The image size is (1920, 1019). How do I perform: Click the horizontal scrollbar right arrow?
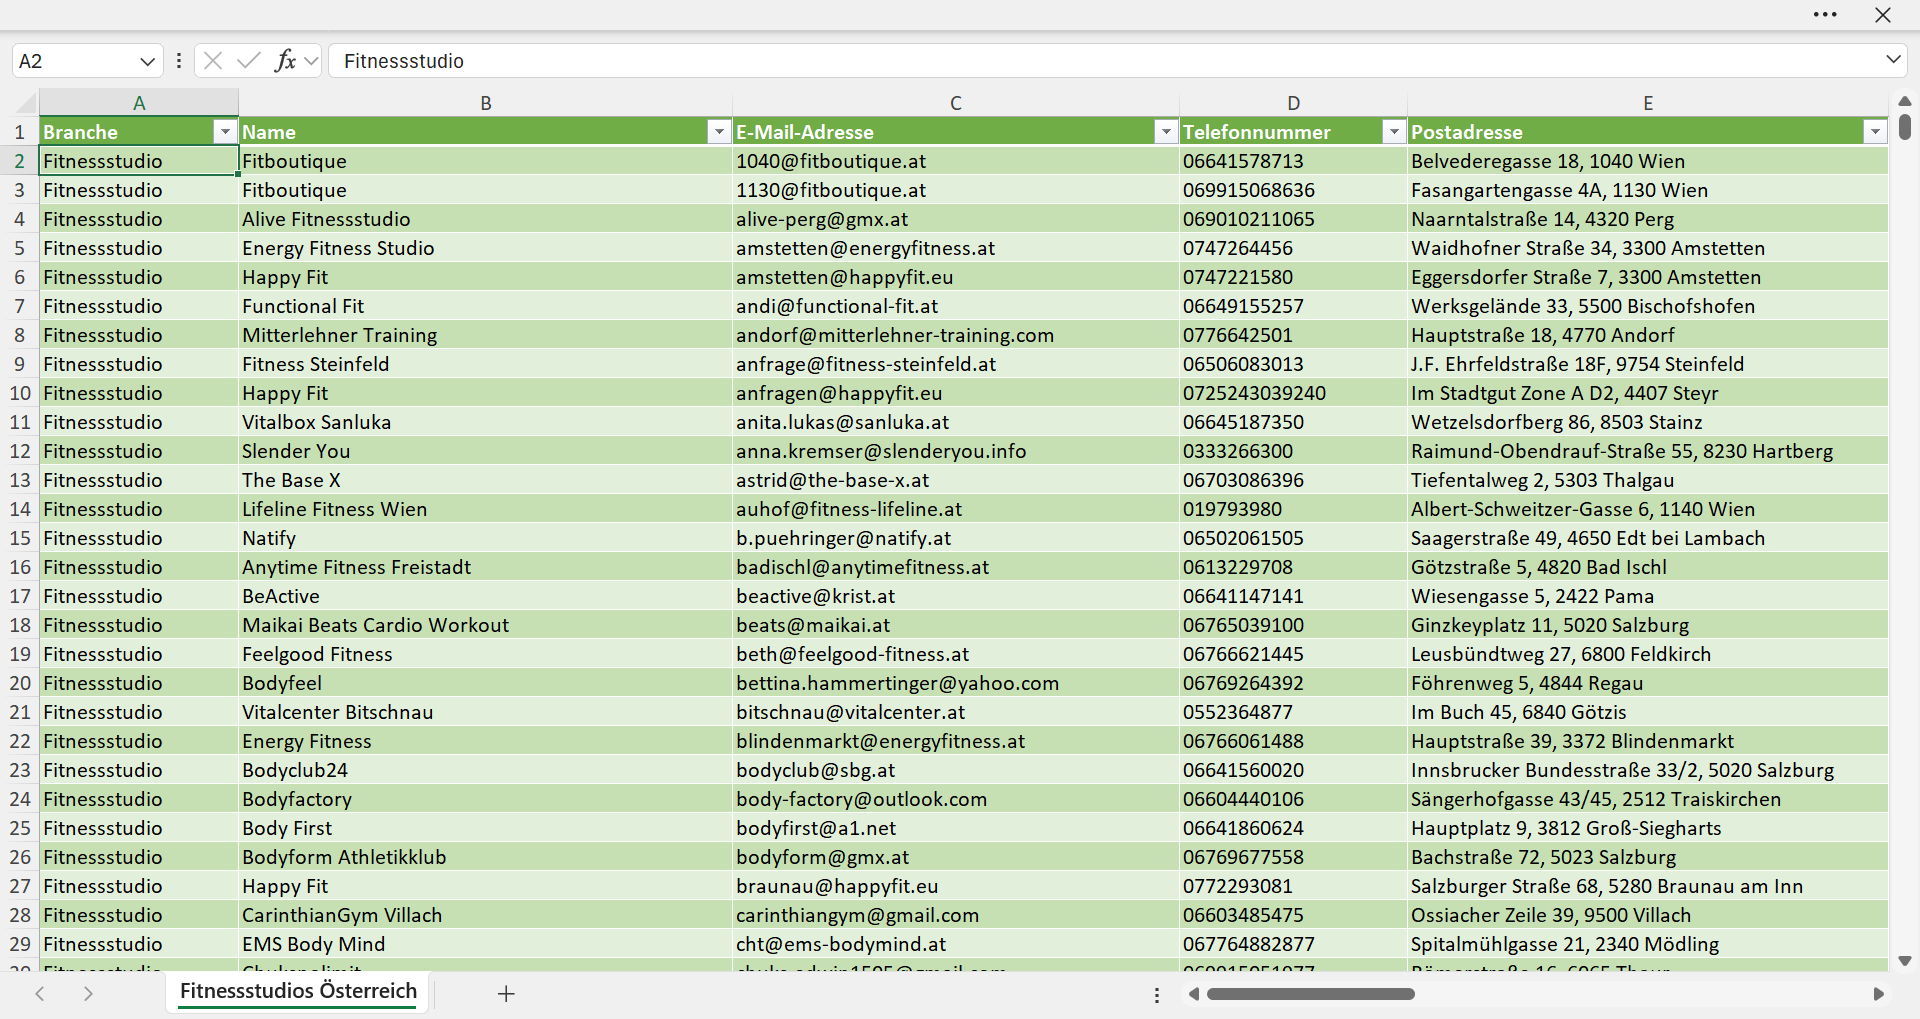click(x=1878, y=994)
